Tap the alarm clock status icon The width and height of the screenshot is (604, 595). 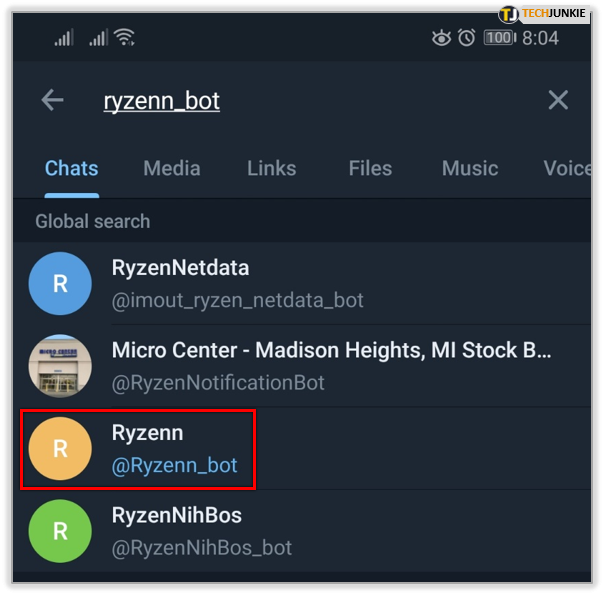click(x=466, y=38)
